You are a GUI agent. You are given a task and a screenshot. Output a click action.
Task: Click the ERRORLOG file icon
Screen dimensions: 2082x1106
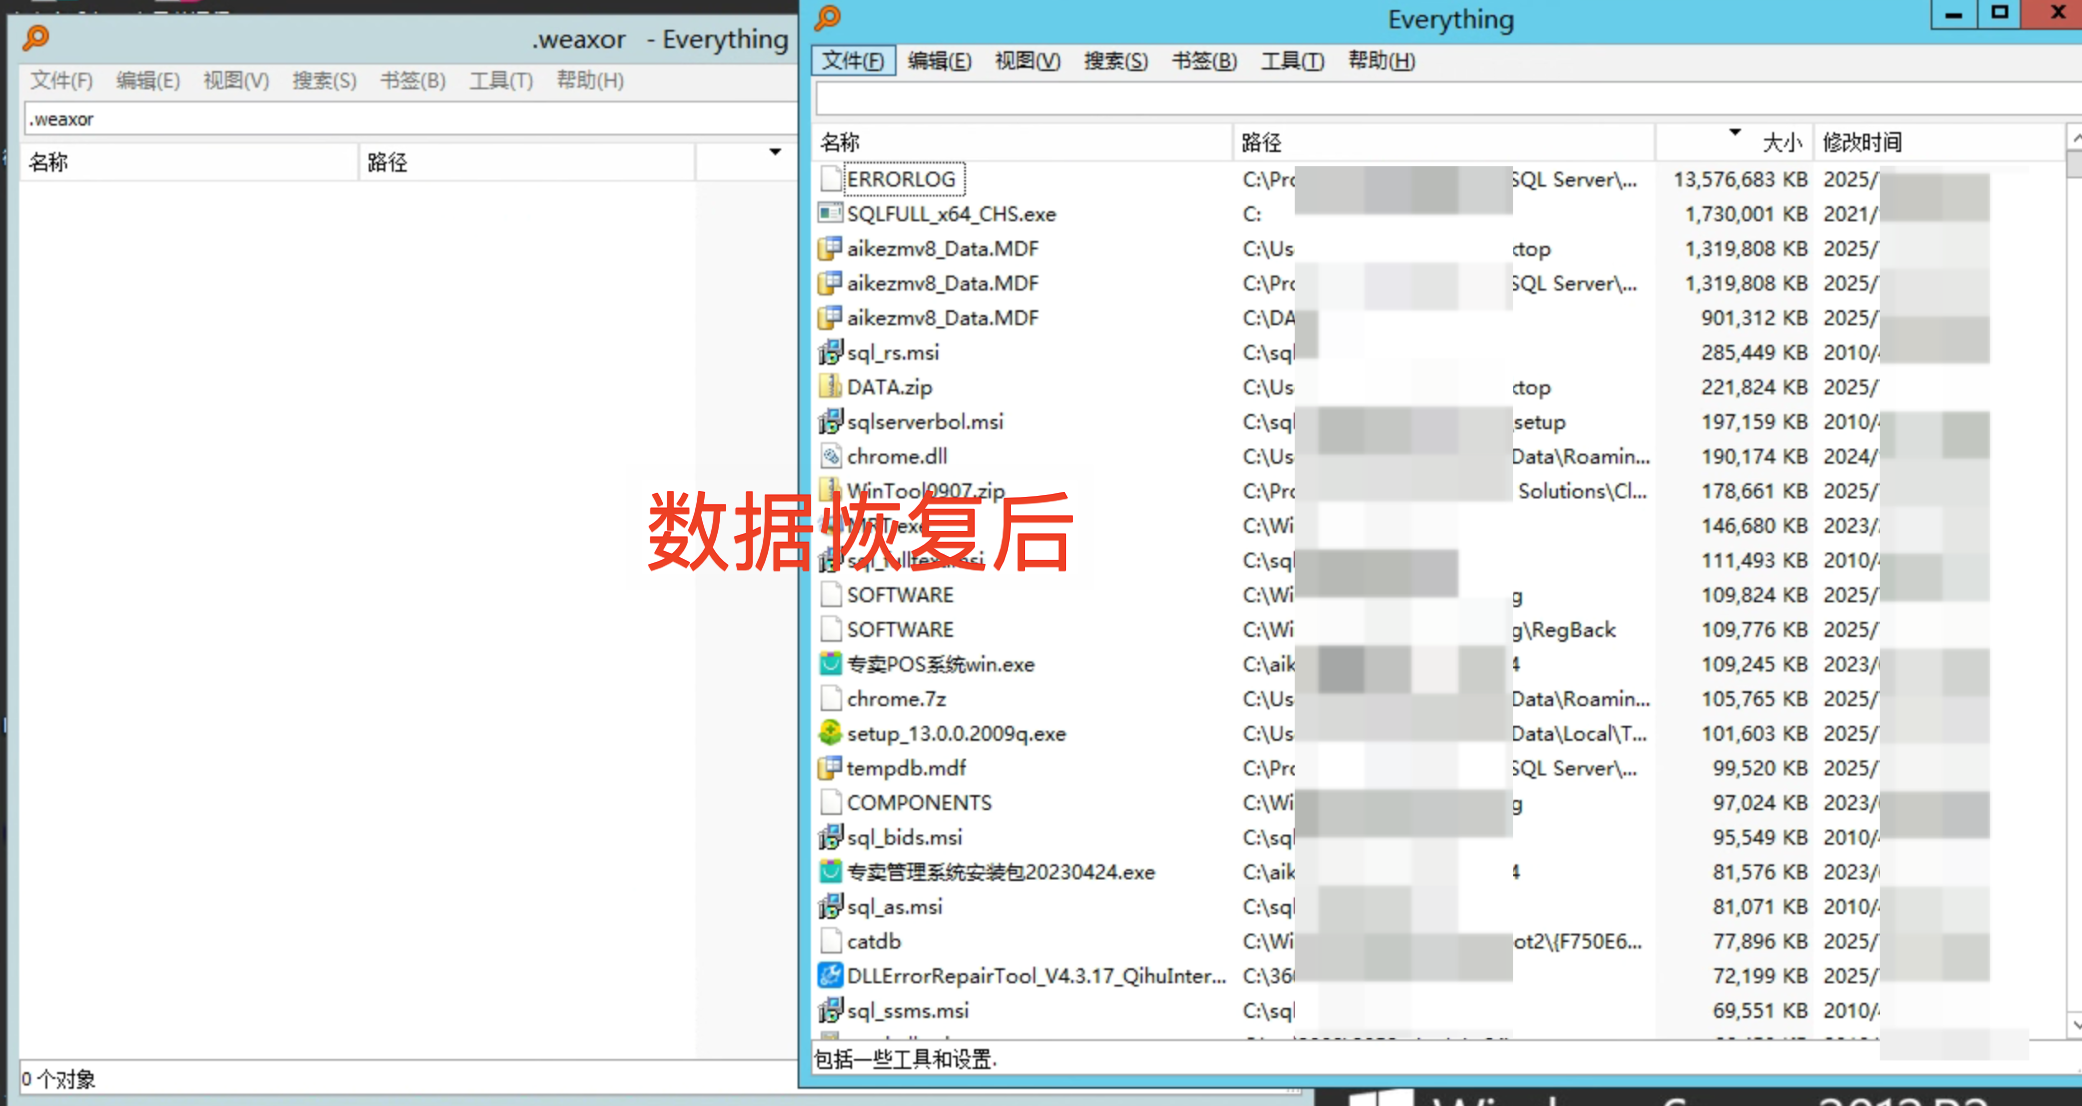click(x=830, y=179)
